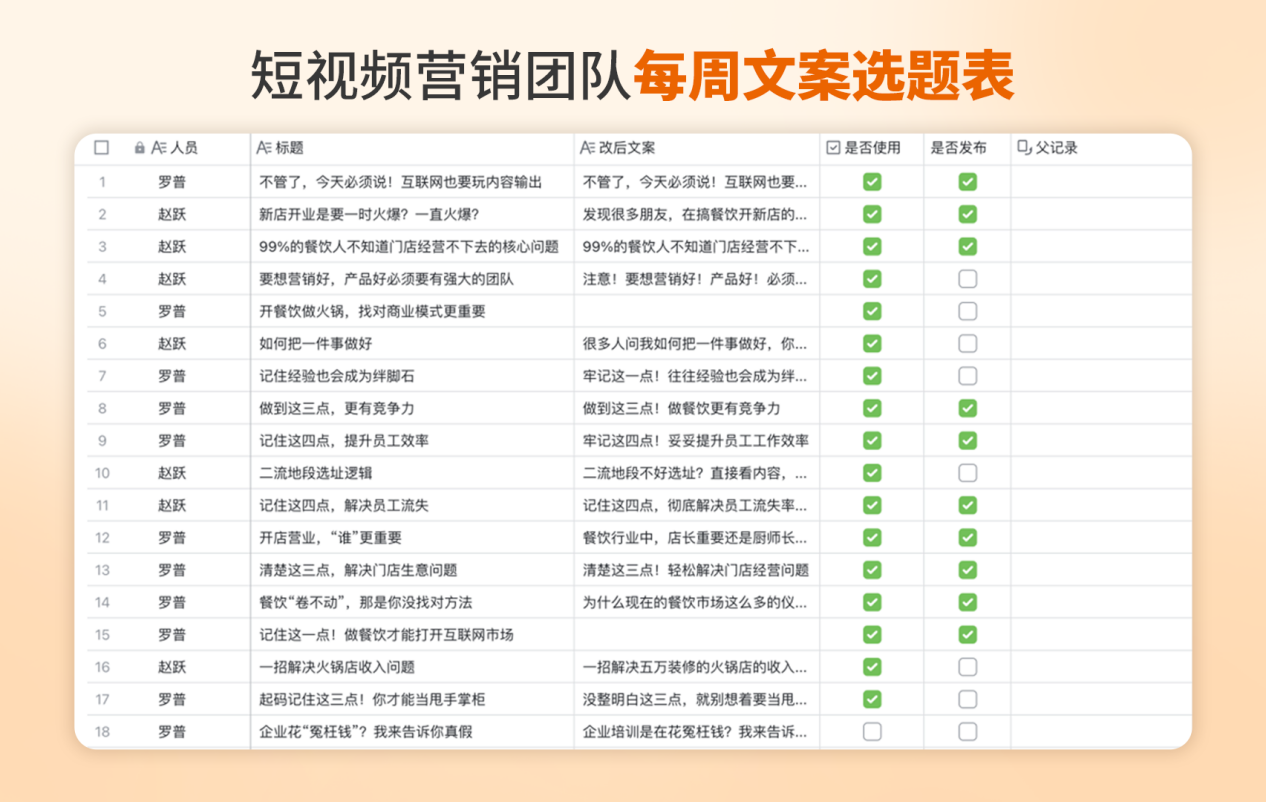This screenshot has width=1266, height=802.
Task: Open the title cell 如何把一件事做好
Action: click(x=315, y=344)
